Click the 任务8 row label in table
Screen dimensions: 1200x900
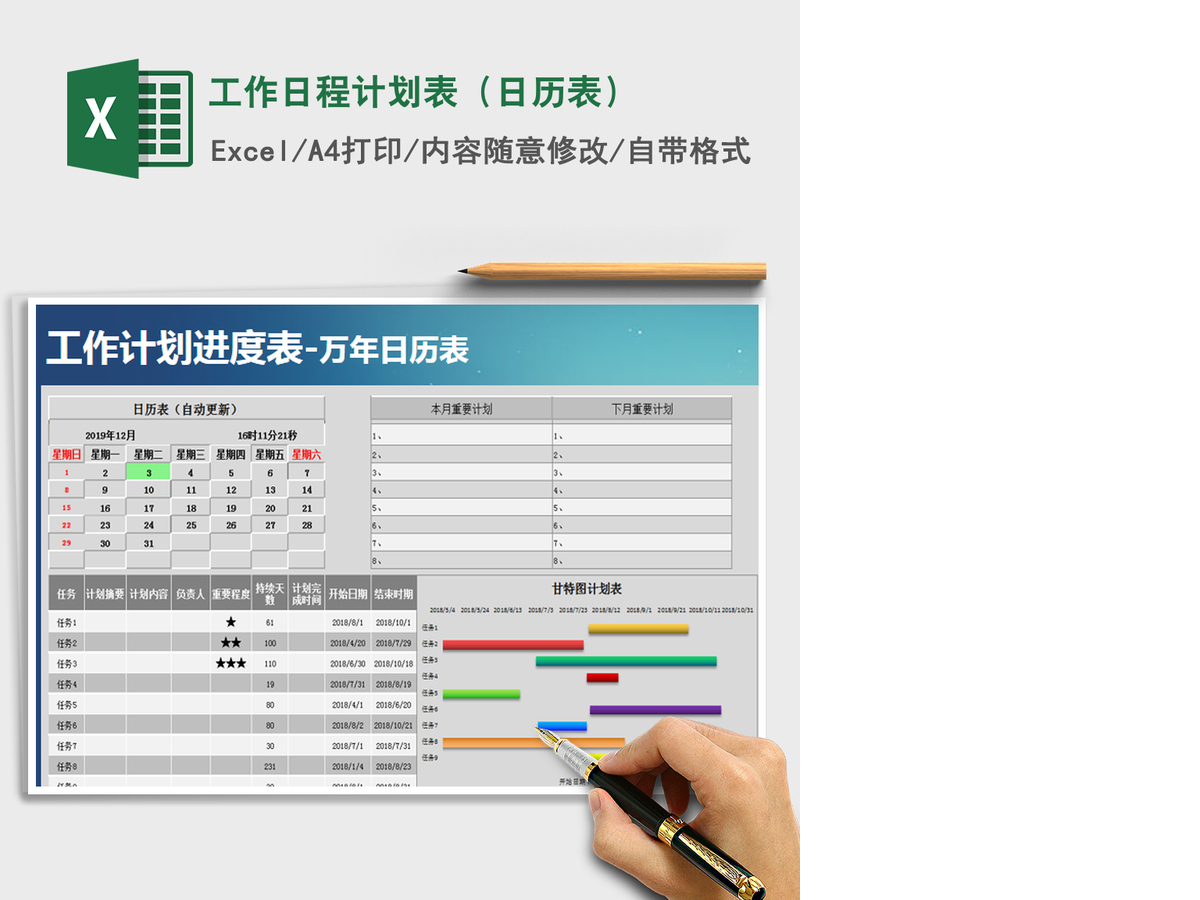66,767
